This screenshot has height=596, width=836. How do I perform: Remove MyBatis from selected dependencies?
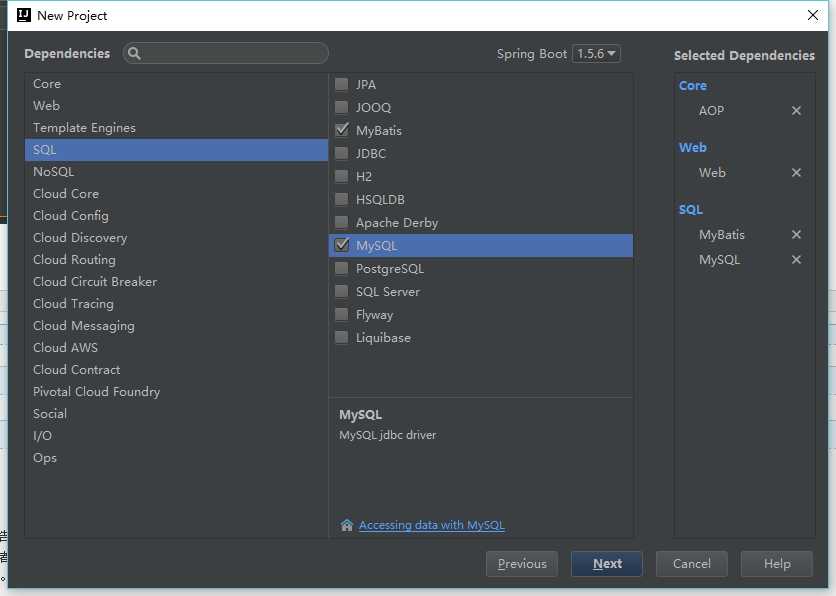pyautogui.click(x=796, y=235)
